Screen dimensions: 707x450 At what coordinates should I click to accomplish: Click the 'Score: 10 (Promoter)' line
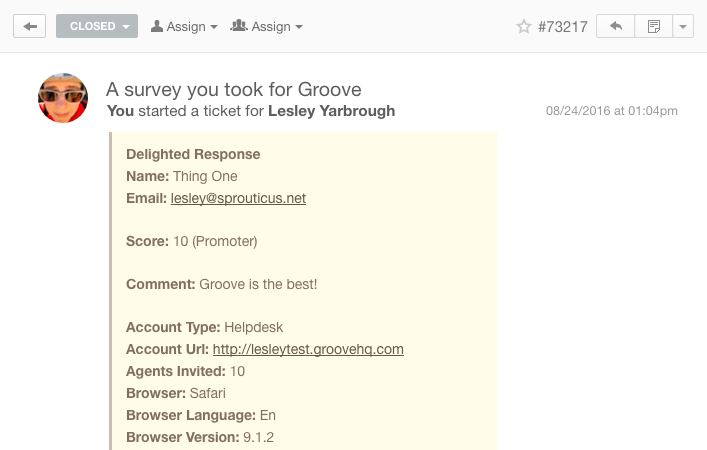192,241
